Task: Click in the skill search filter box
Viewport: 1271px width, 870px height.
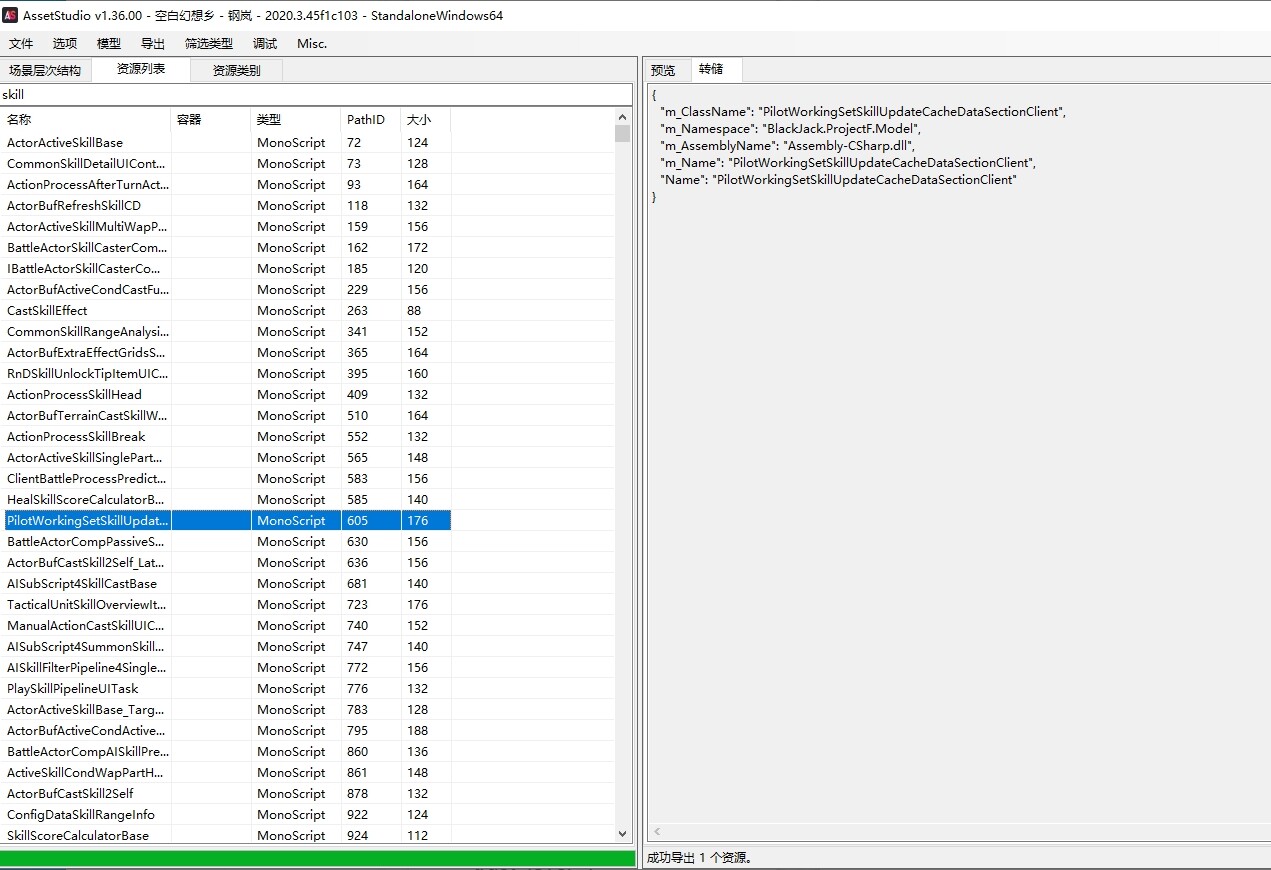Action: (316, 95)
